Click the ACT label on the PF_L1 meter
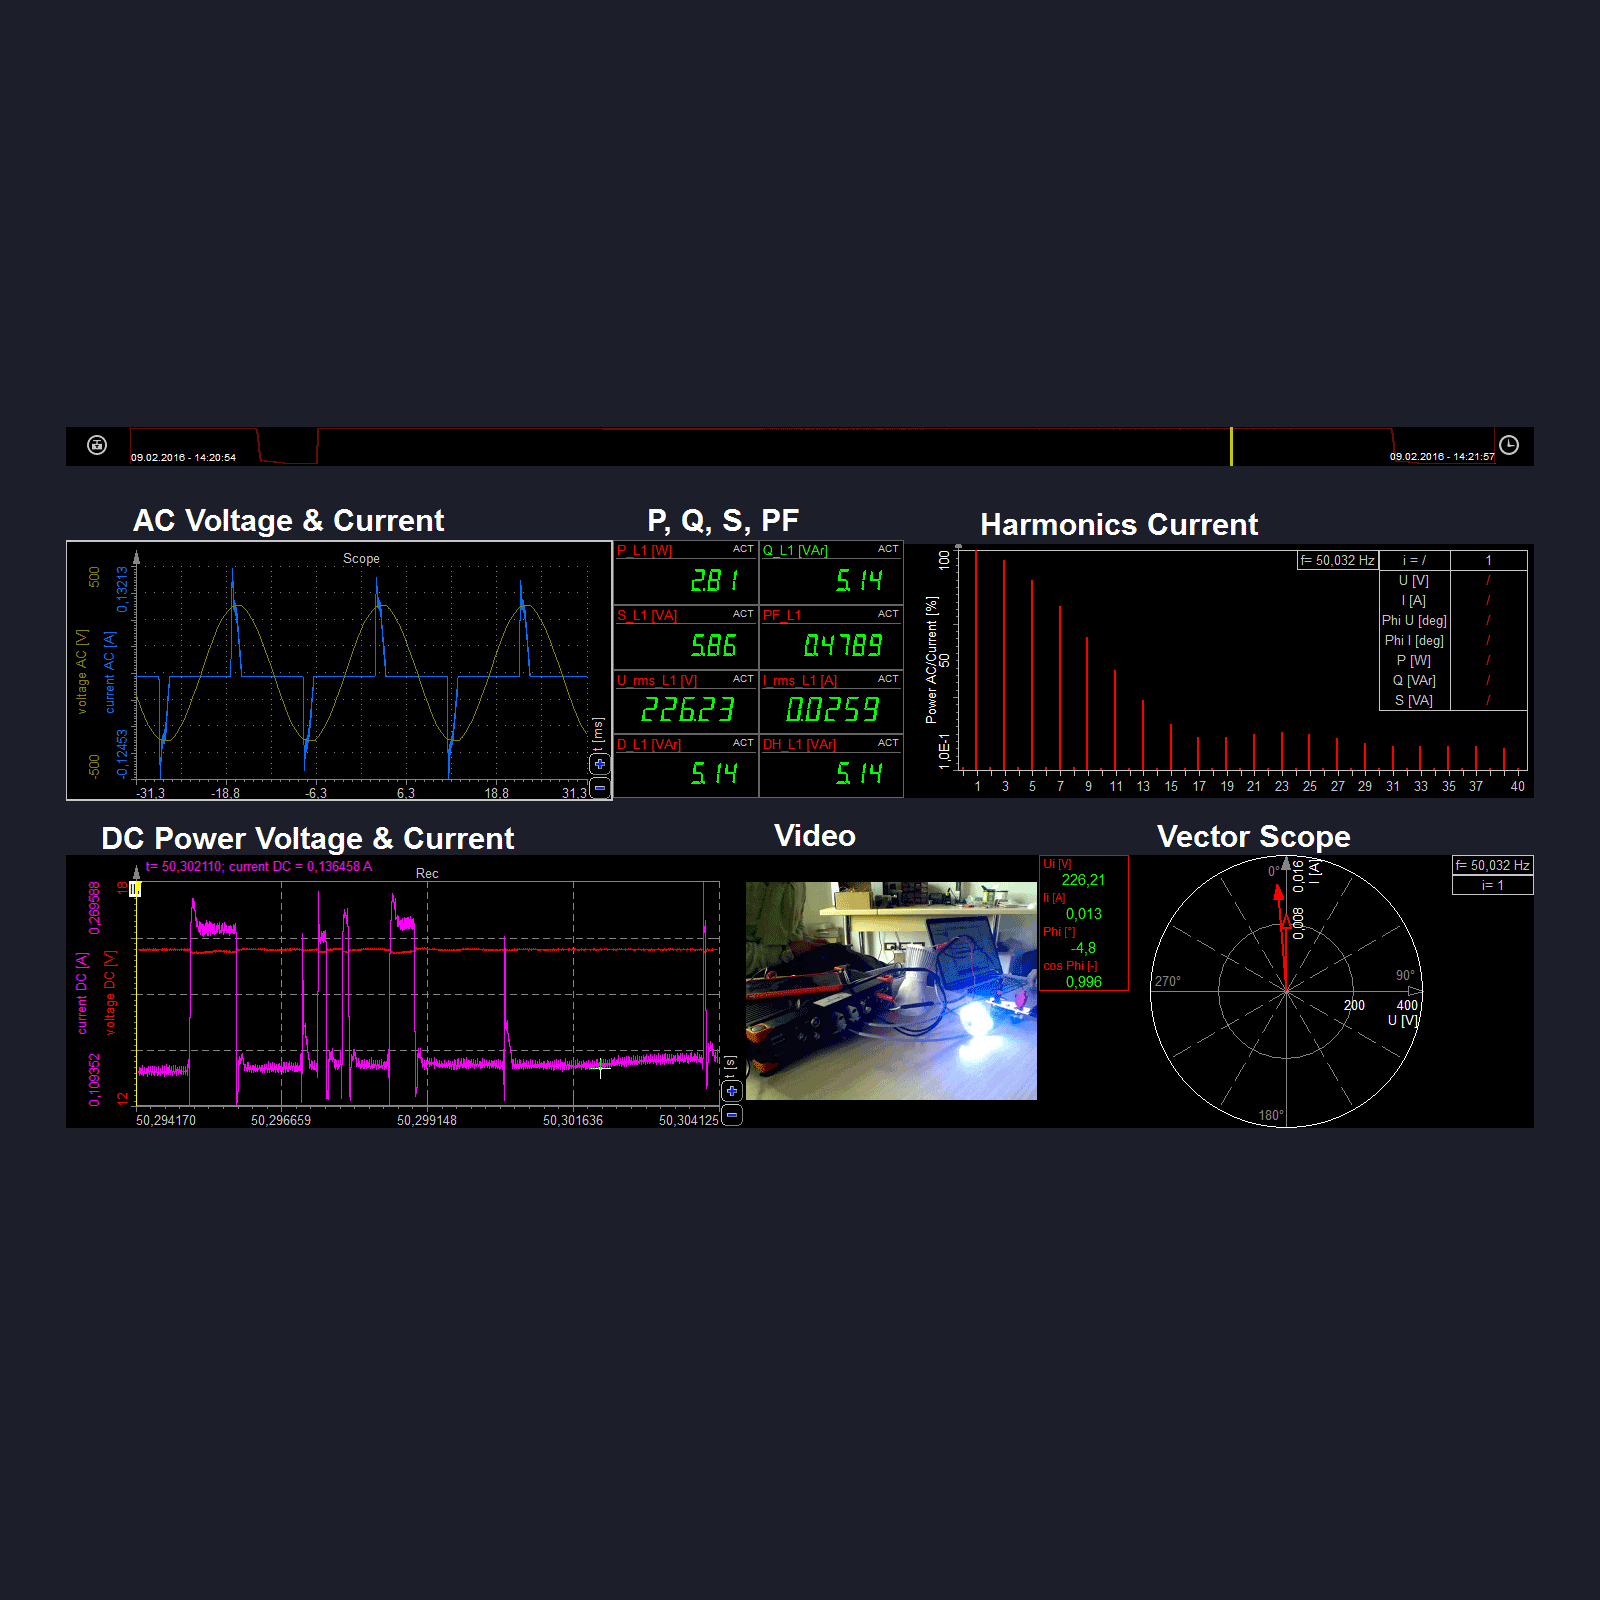 888,614
